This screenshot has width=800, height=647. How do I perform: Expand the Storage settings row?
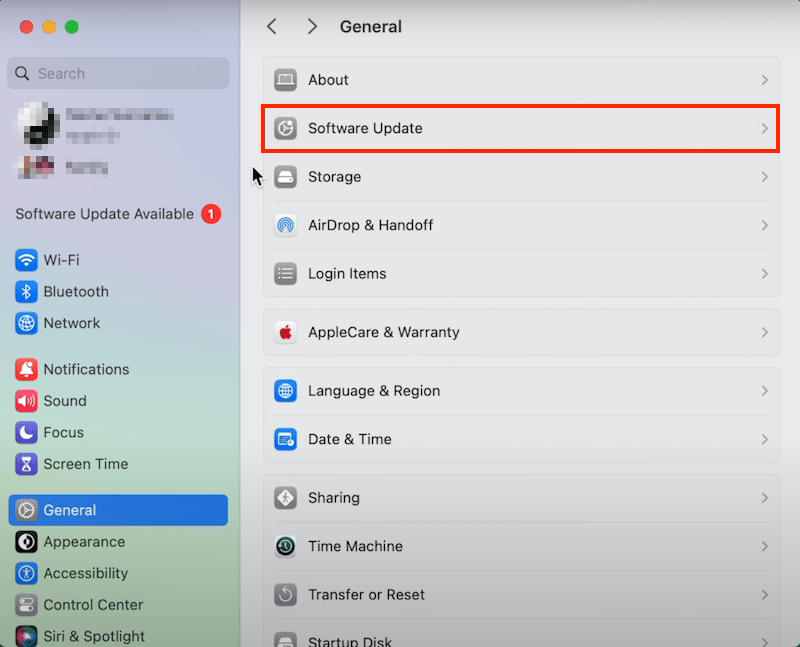pos(520,177)
